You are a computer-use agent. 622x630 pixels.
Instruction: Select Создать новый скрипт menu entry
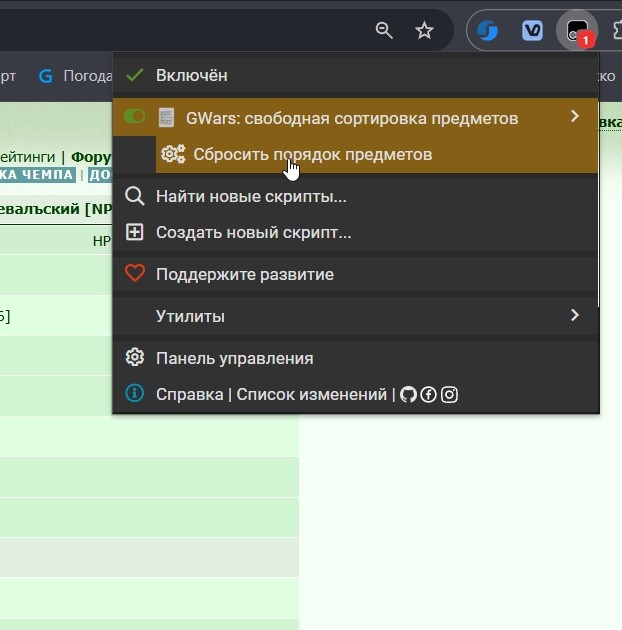point(356,232)
